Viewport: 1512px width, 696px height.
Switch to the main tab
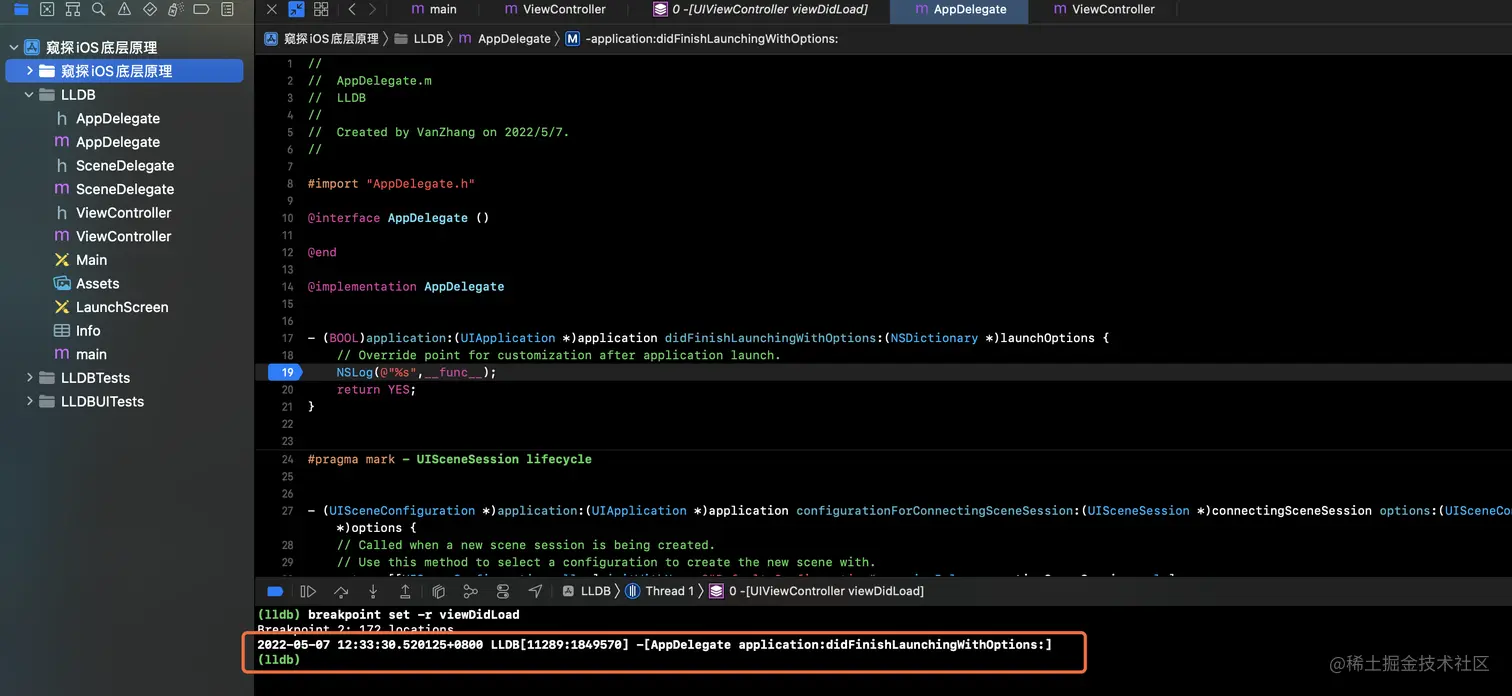coord(434,9)
